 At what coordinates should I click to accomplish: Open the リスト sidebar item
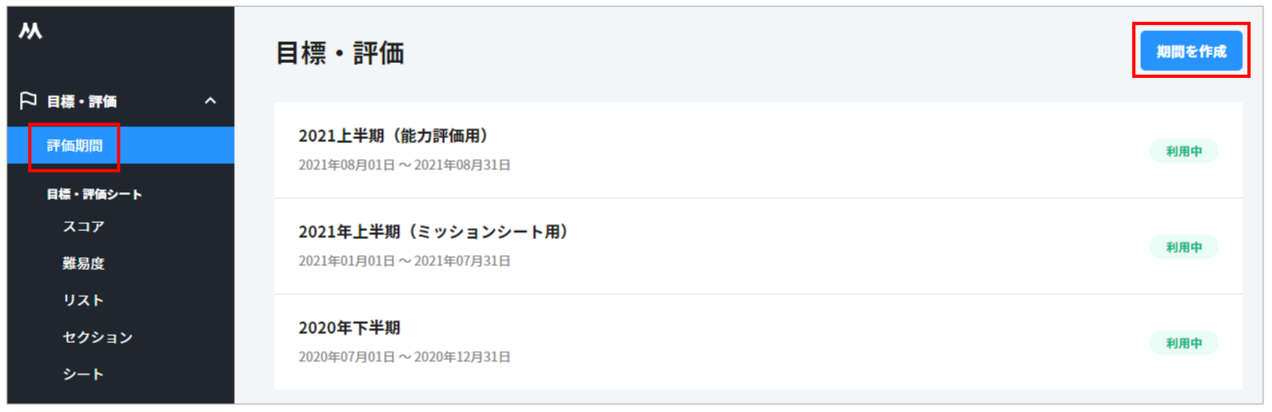click(83, 301)
